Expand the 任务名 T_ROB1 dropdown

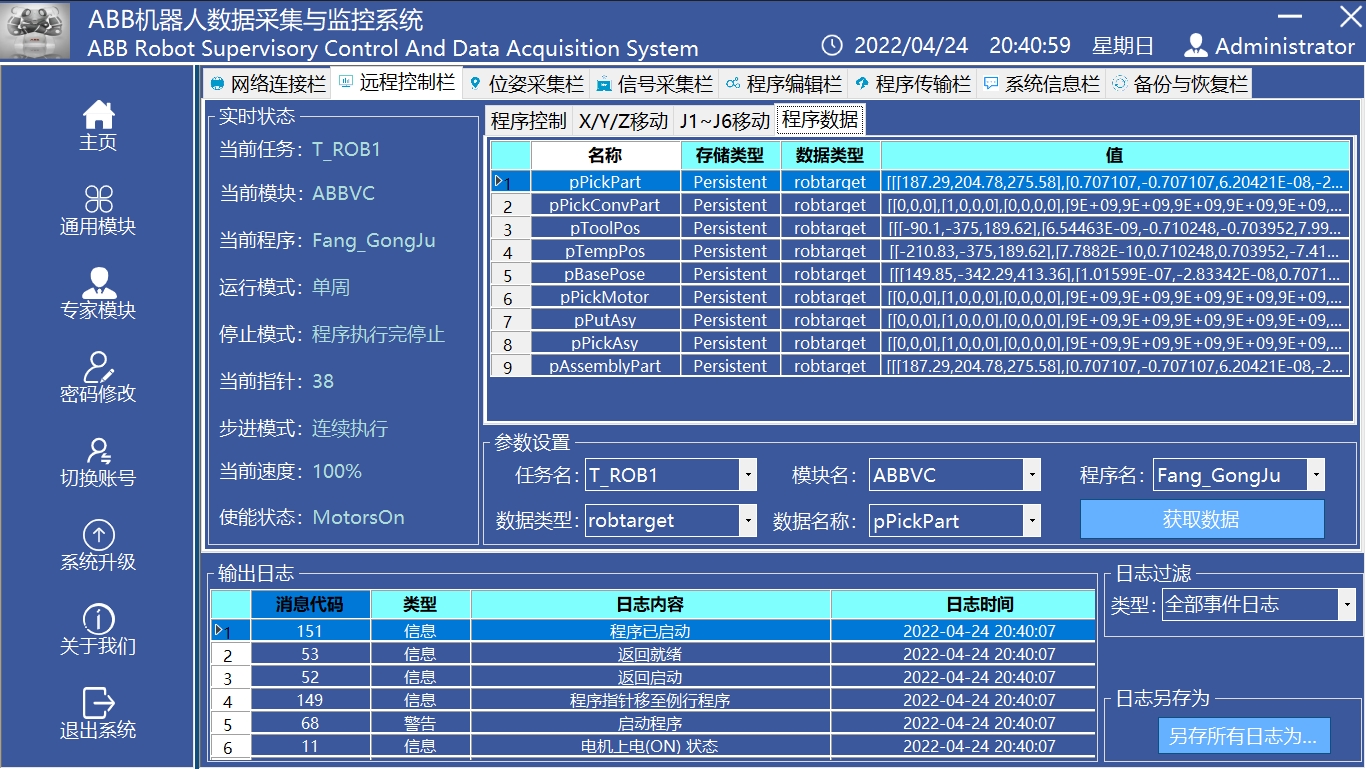pyautogui.click(x=747, y=475)
